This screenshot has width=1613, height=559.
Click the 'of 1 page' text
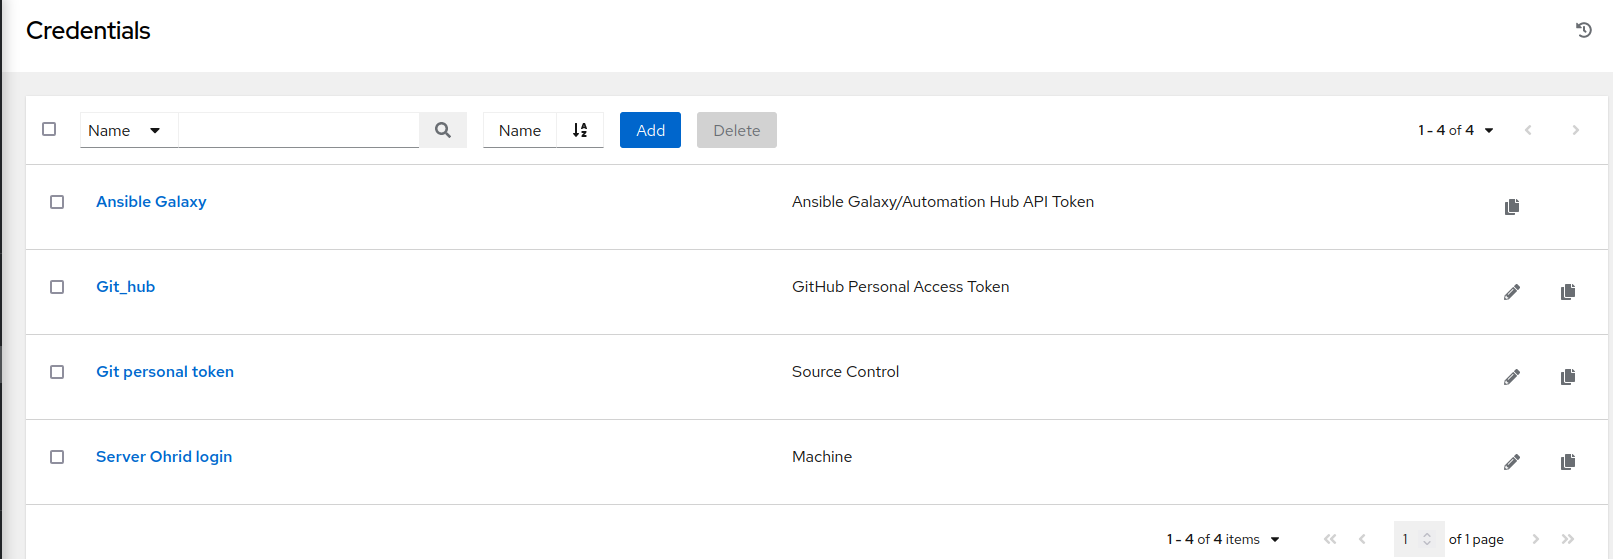click(x=1476, y=539)
